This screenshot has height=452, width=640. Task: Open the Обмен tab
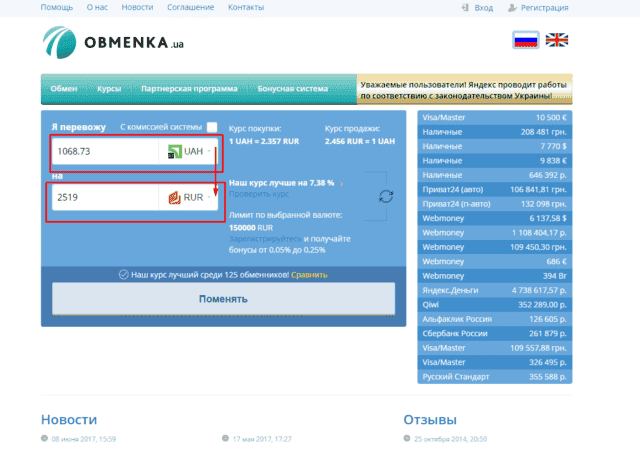click(x=64, y=89)
